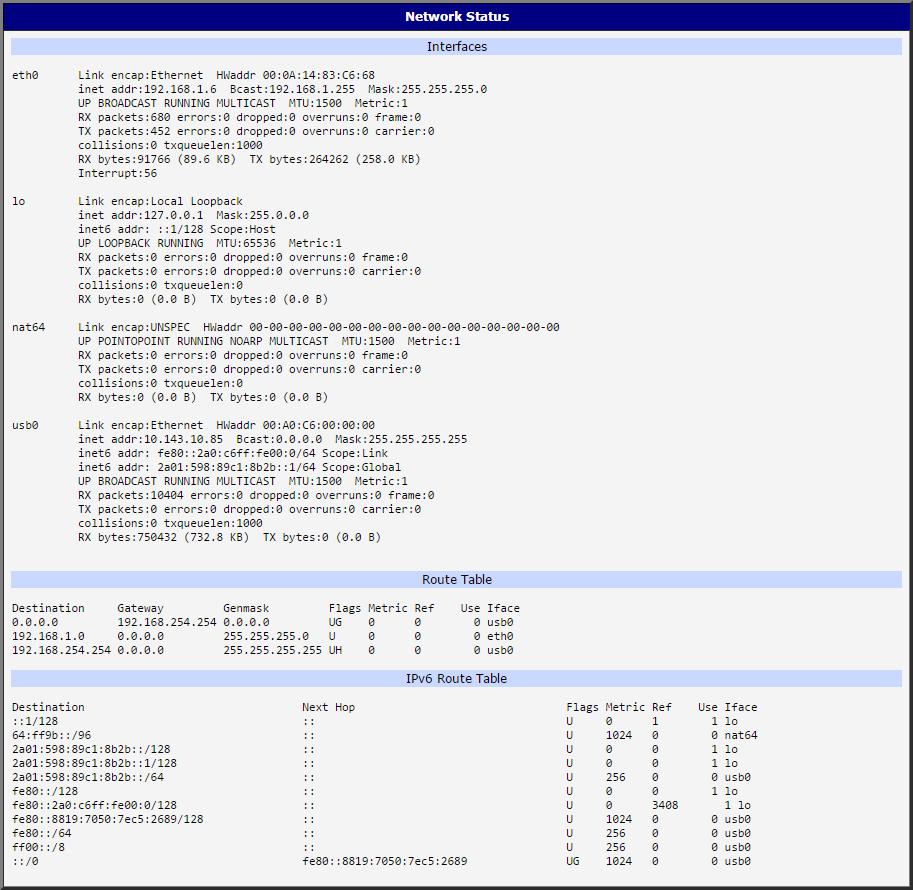
Task: Click inet6 fe80::2a0:c6ff:fe00:0/64 Scope:Link line
Action: (233, 453)
